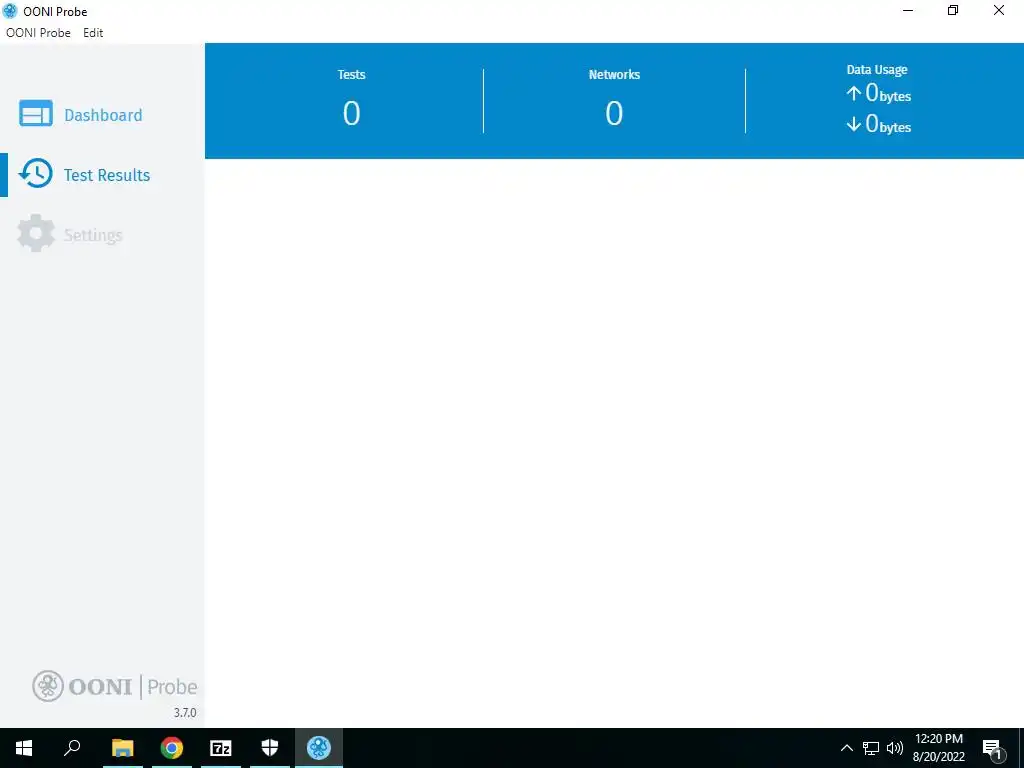
Task: Go to Settings in sidebar
Action: click(93, 235)
